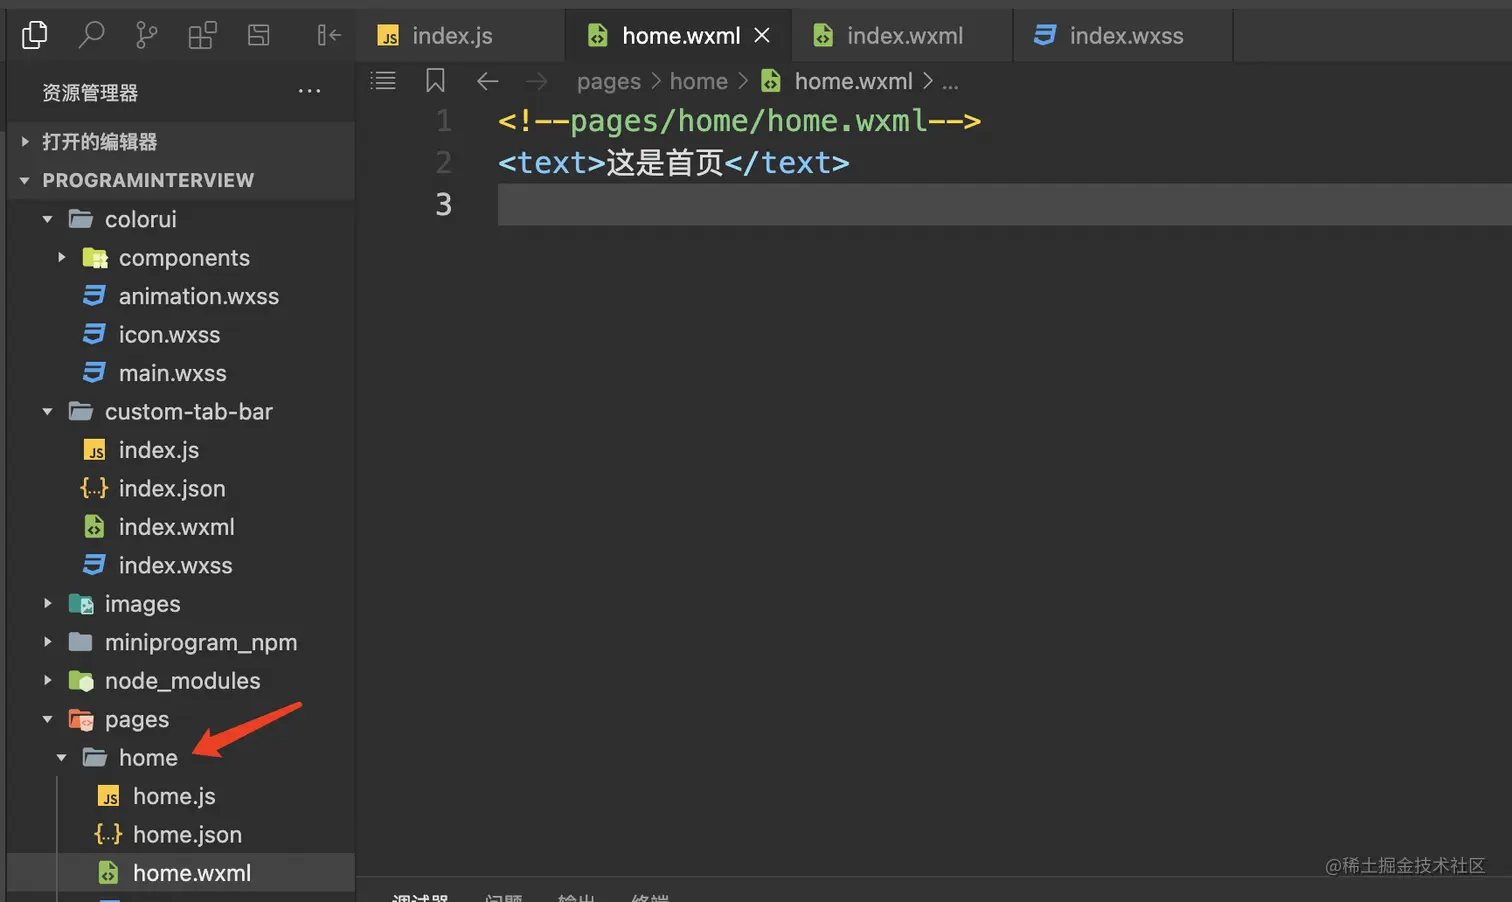Click the JS icon beside home.js
Viewport: 1512px width, 902px height.
(108, 796)
